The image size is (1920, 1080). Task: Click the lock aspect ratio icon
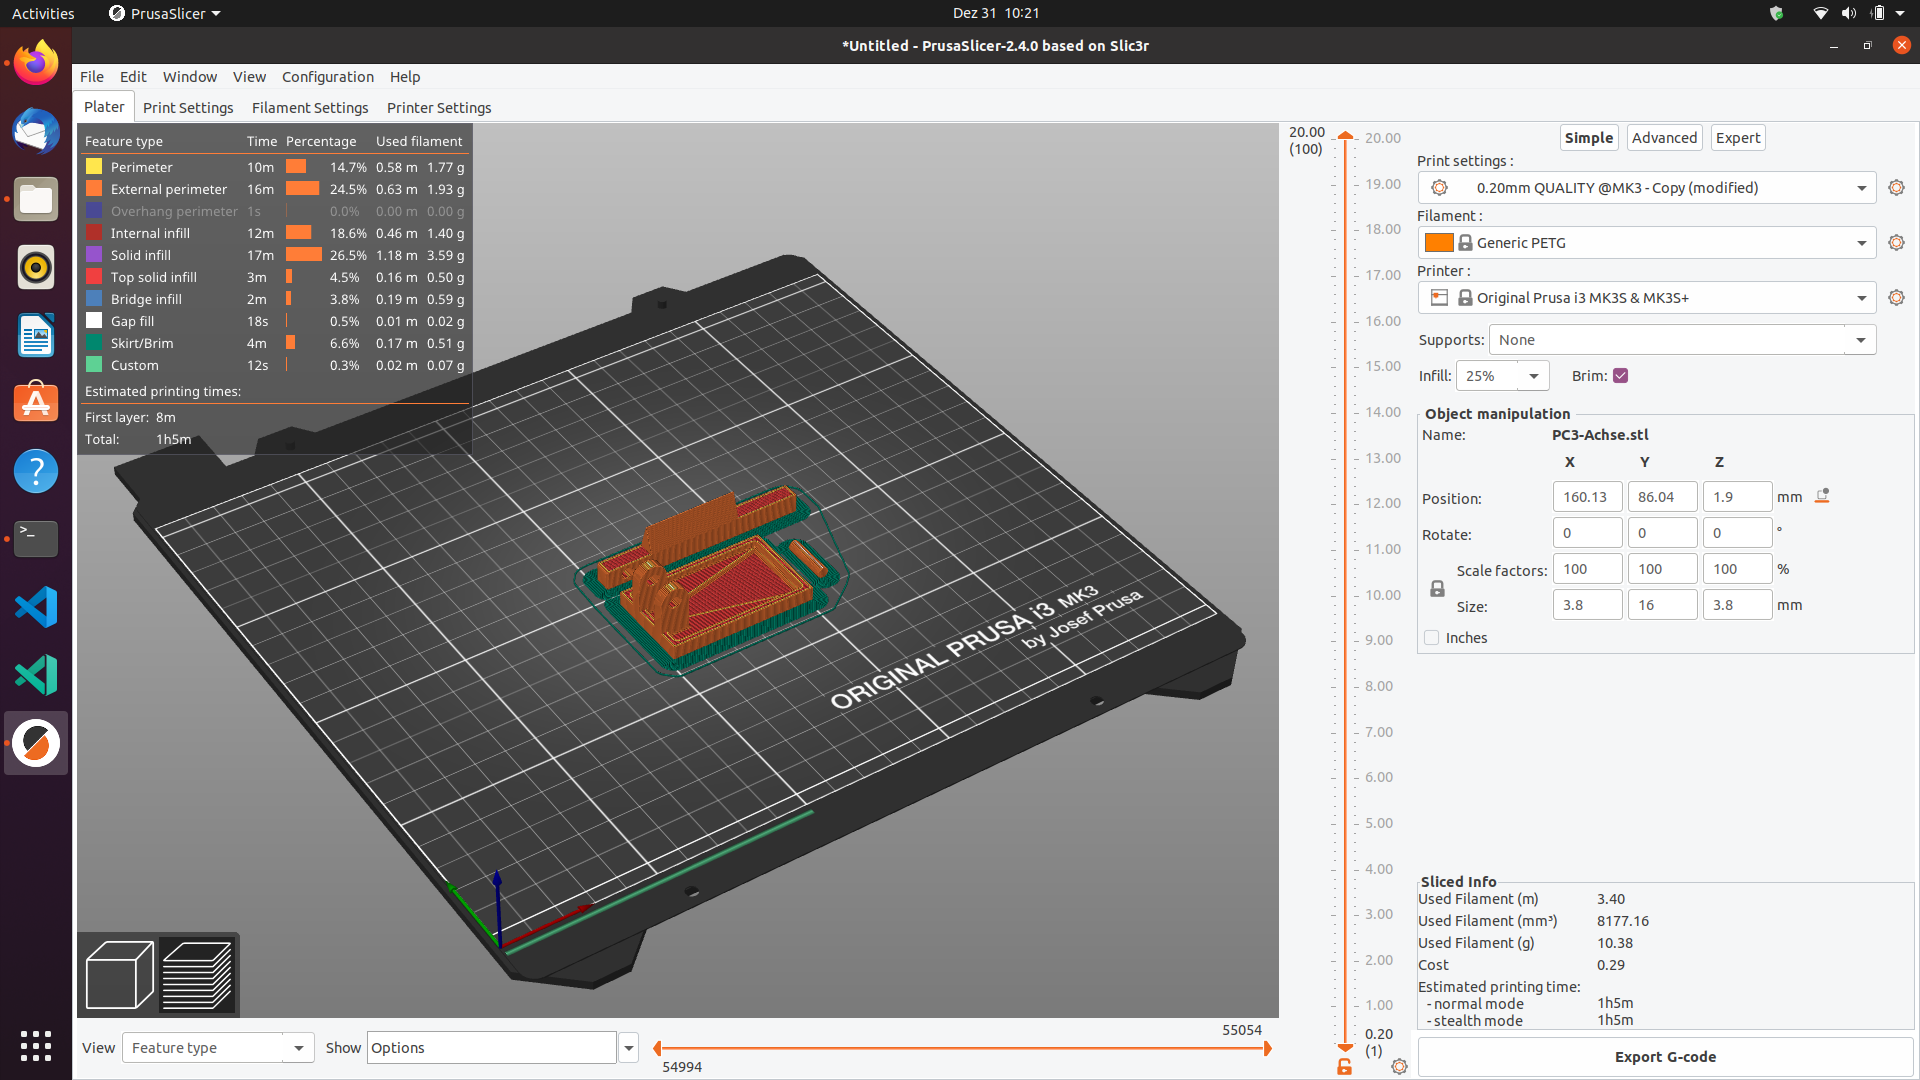(1436, 587)
